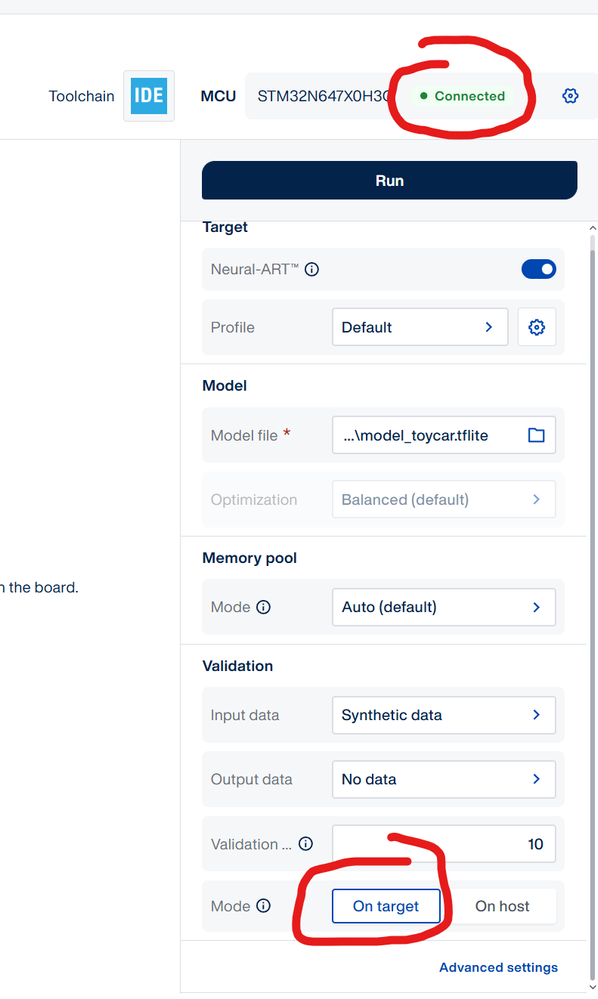Open the Profile Default dropdown

point(420,327)
